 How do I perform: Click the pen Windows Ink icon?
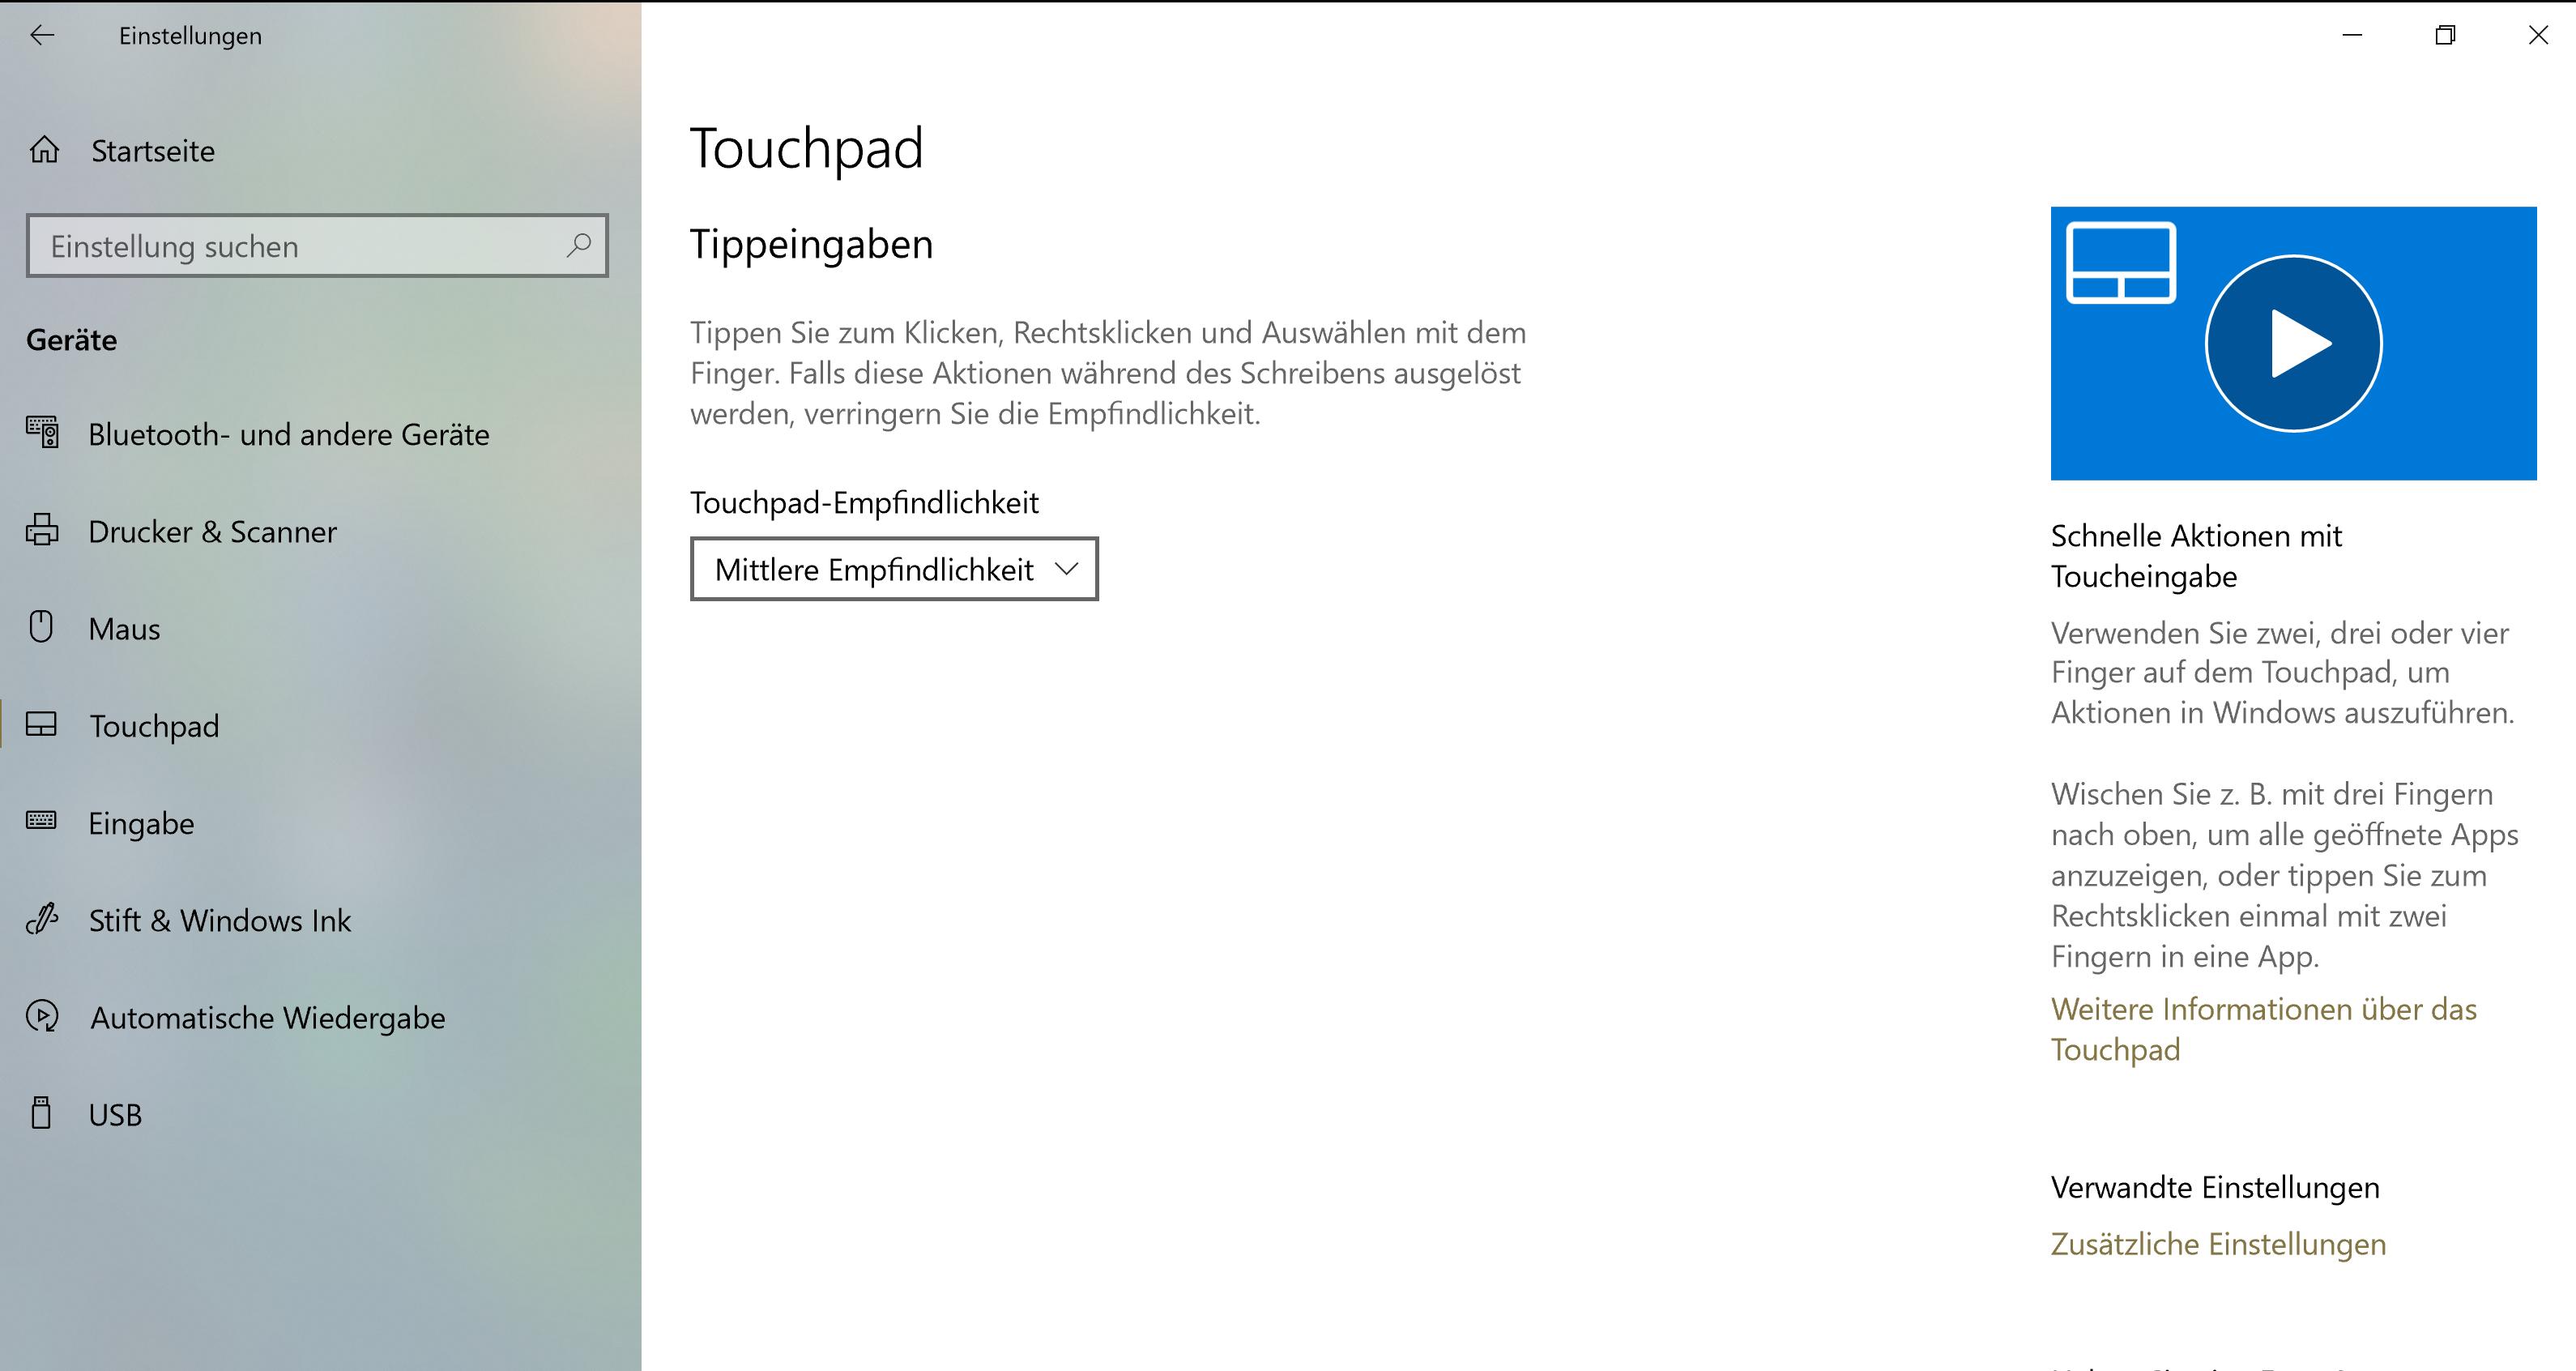(x=42, y=919)
